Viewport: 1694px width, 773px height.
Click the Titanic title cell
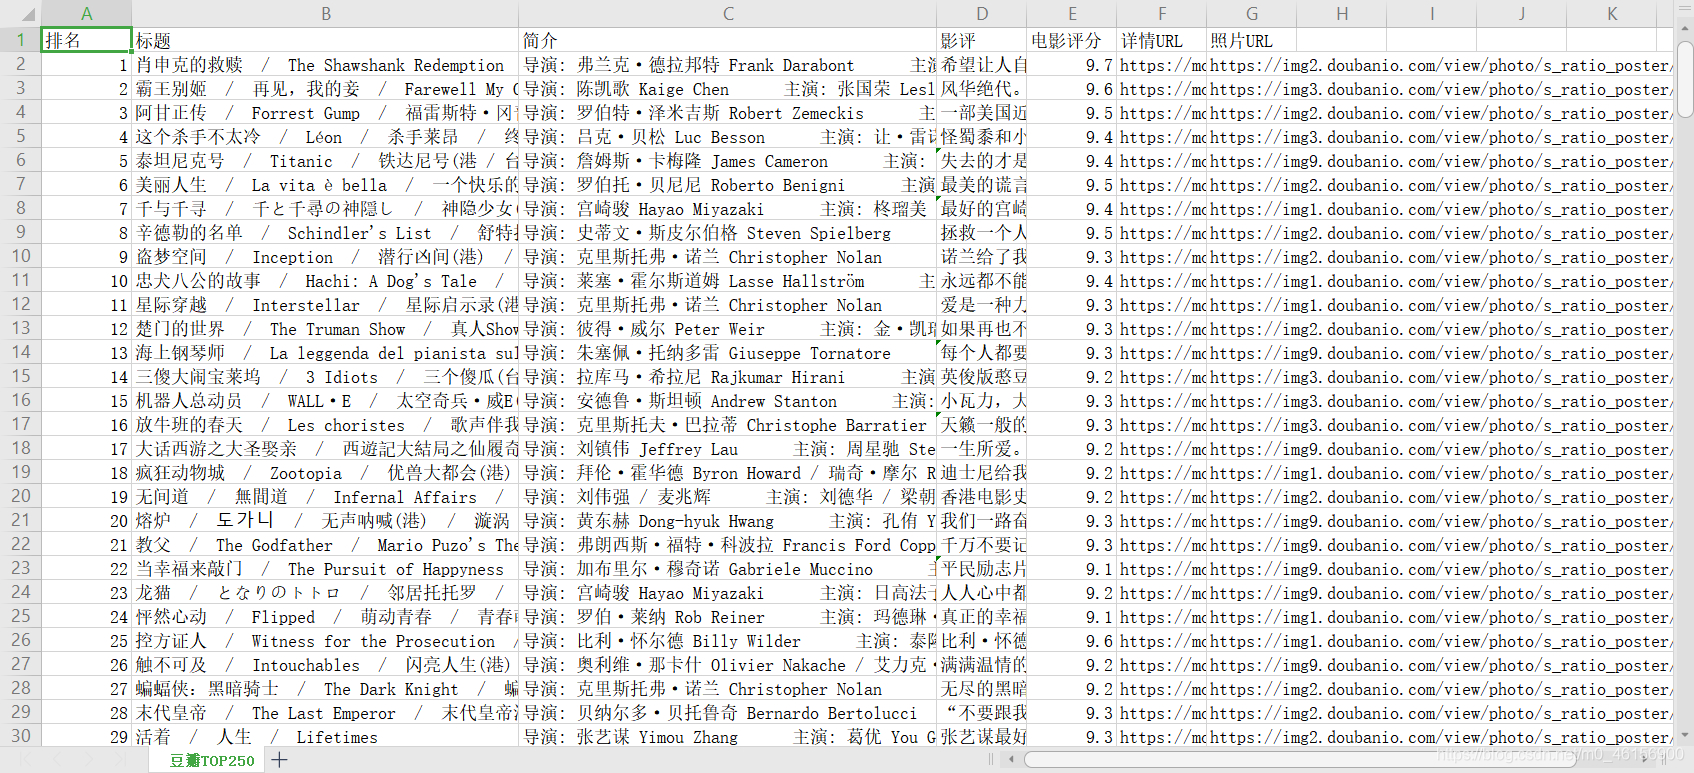326,161
